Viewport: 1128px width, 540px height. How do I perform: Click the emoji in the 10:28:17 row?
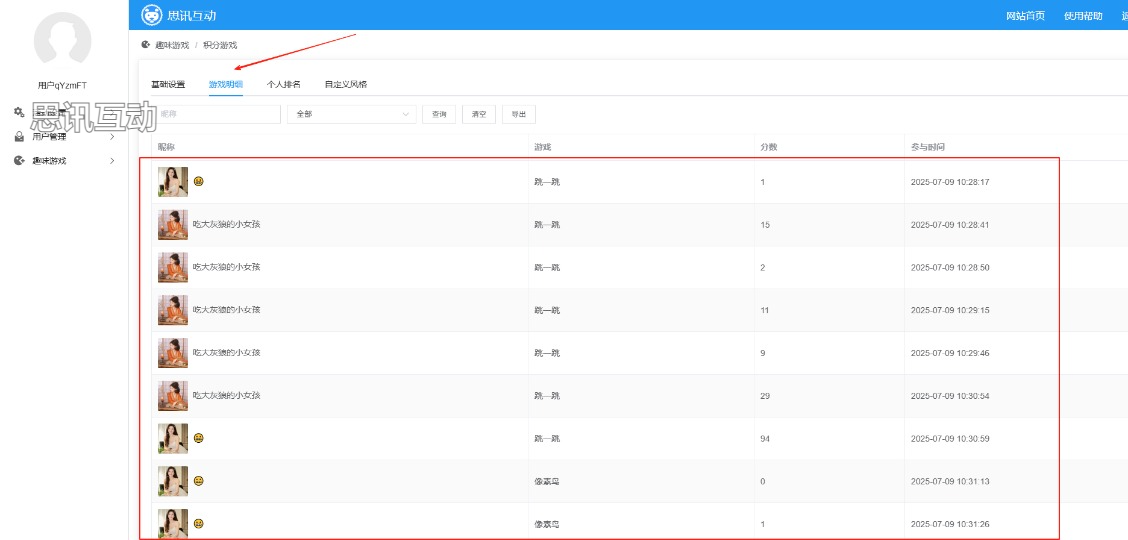coord(199,182)
